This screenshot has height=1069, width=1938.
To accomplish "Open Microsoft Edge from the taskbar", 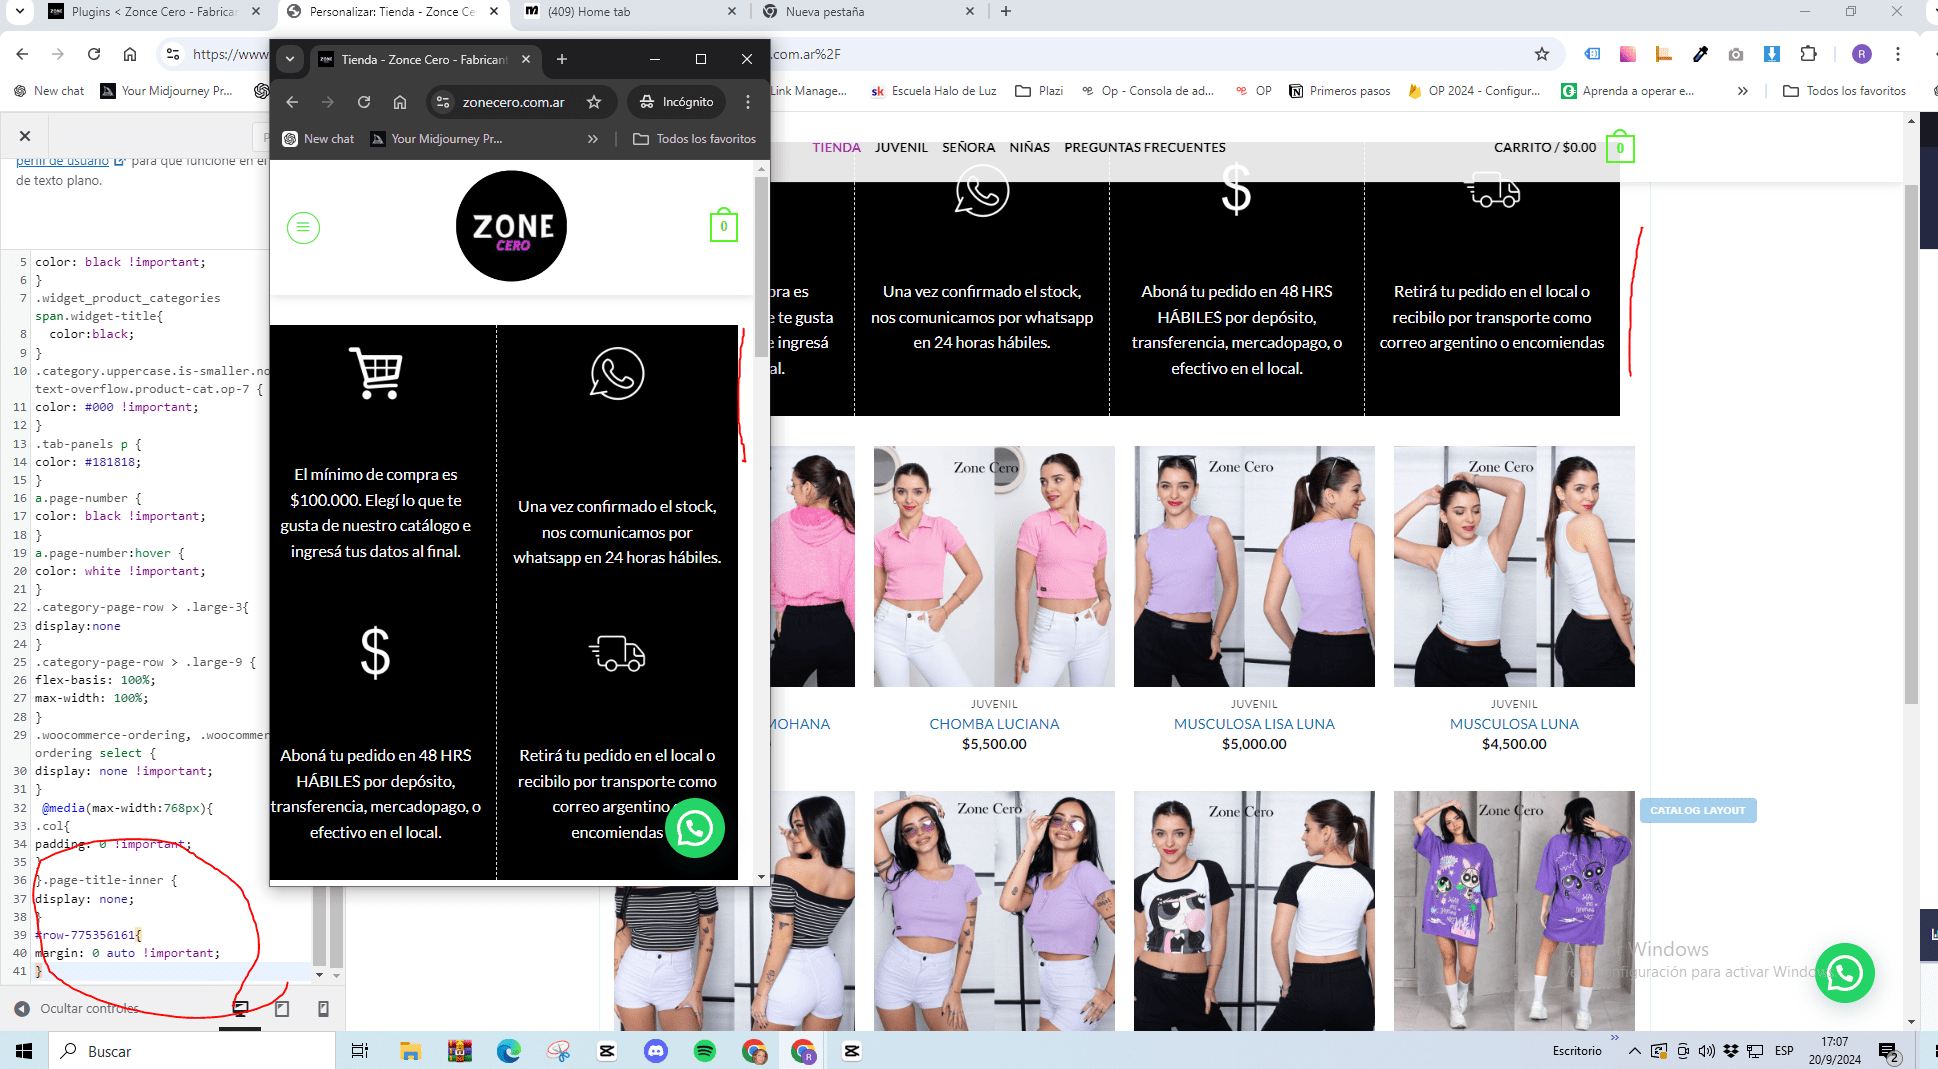I will 509,1051.
